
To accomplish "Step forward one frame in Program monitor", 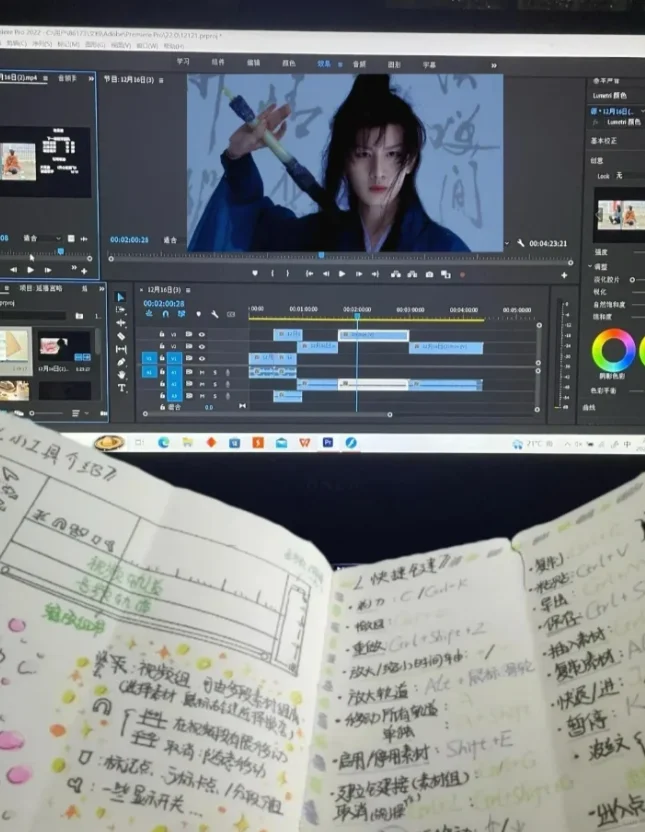I will [x=359, y=274].
